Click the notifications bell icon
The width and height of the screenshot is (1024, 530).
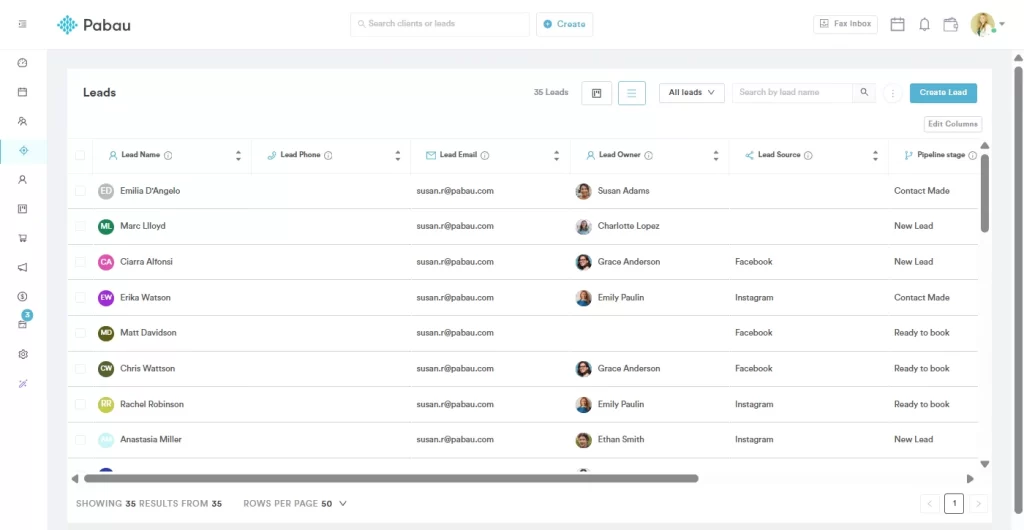click(924, 24)
